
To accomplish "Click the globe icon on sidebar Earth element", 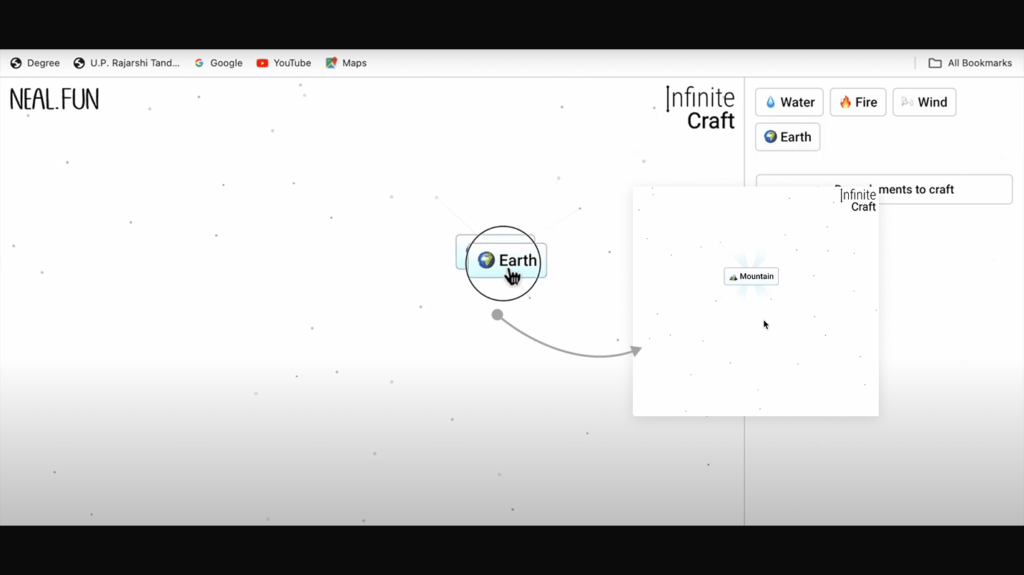I will coord(770,137).
